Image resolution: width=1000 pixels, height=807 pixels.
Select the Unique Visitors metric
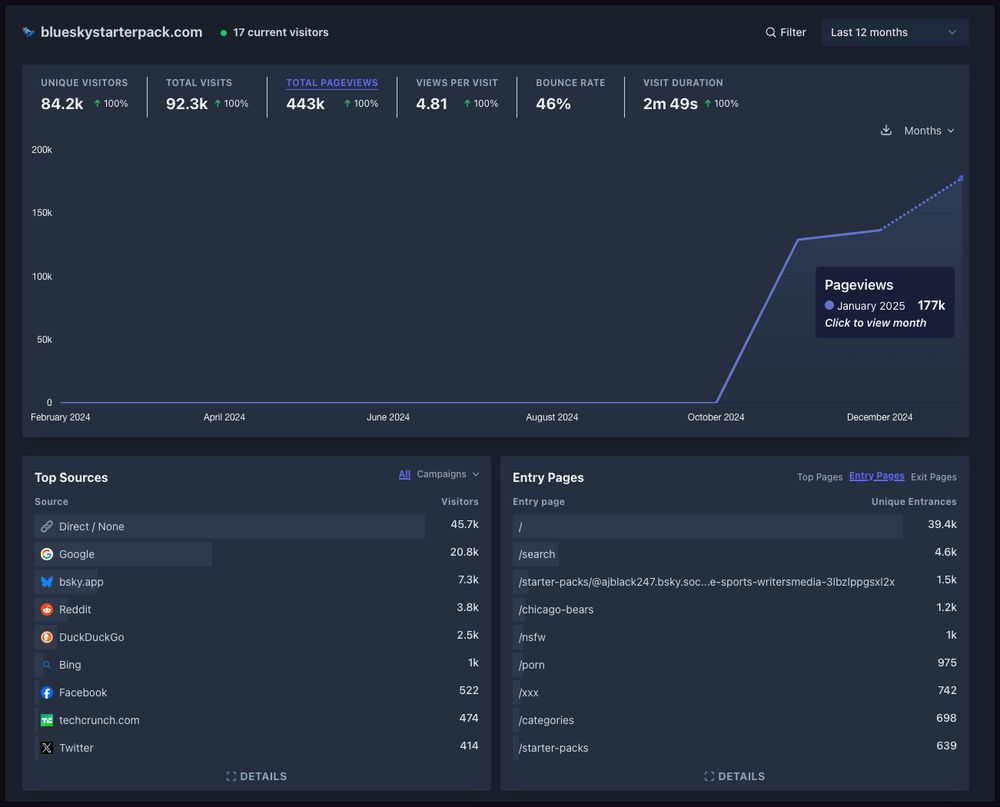tap(84, 94)
